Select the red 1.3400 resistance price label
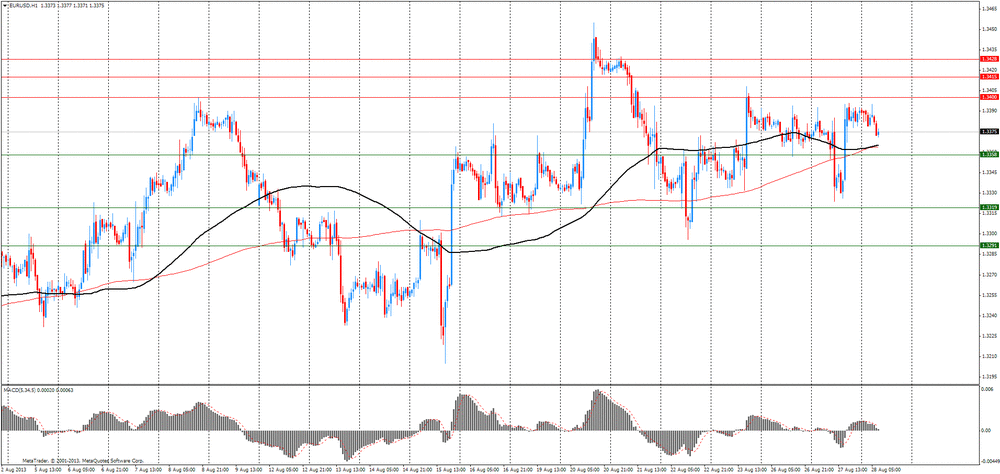This screenshot has height=474, width=1000. 989,97
